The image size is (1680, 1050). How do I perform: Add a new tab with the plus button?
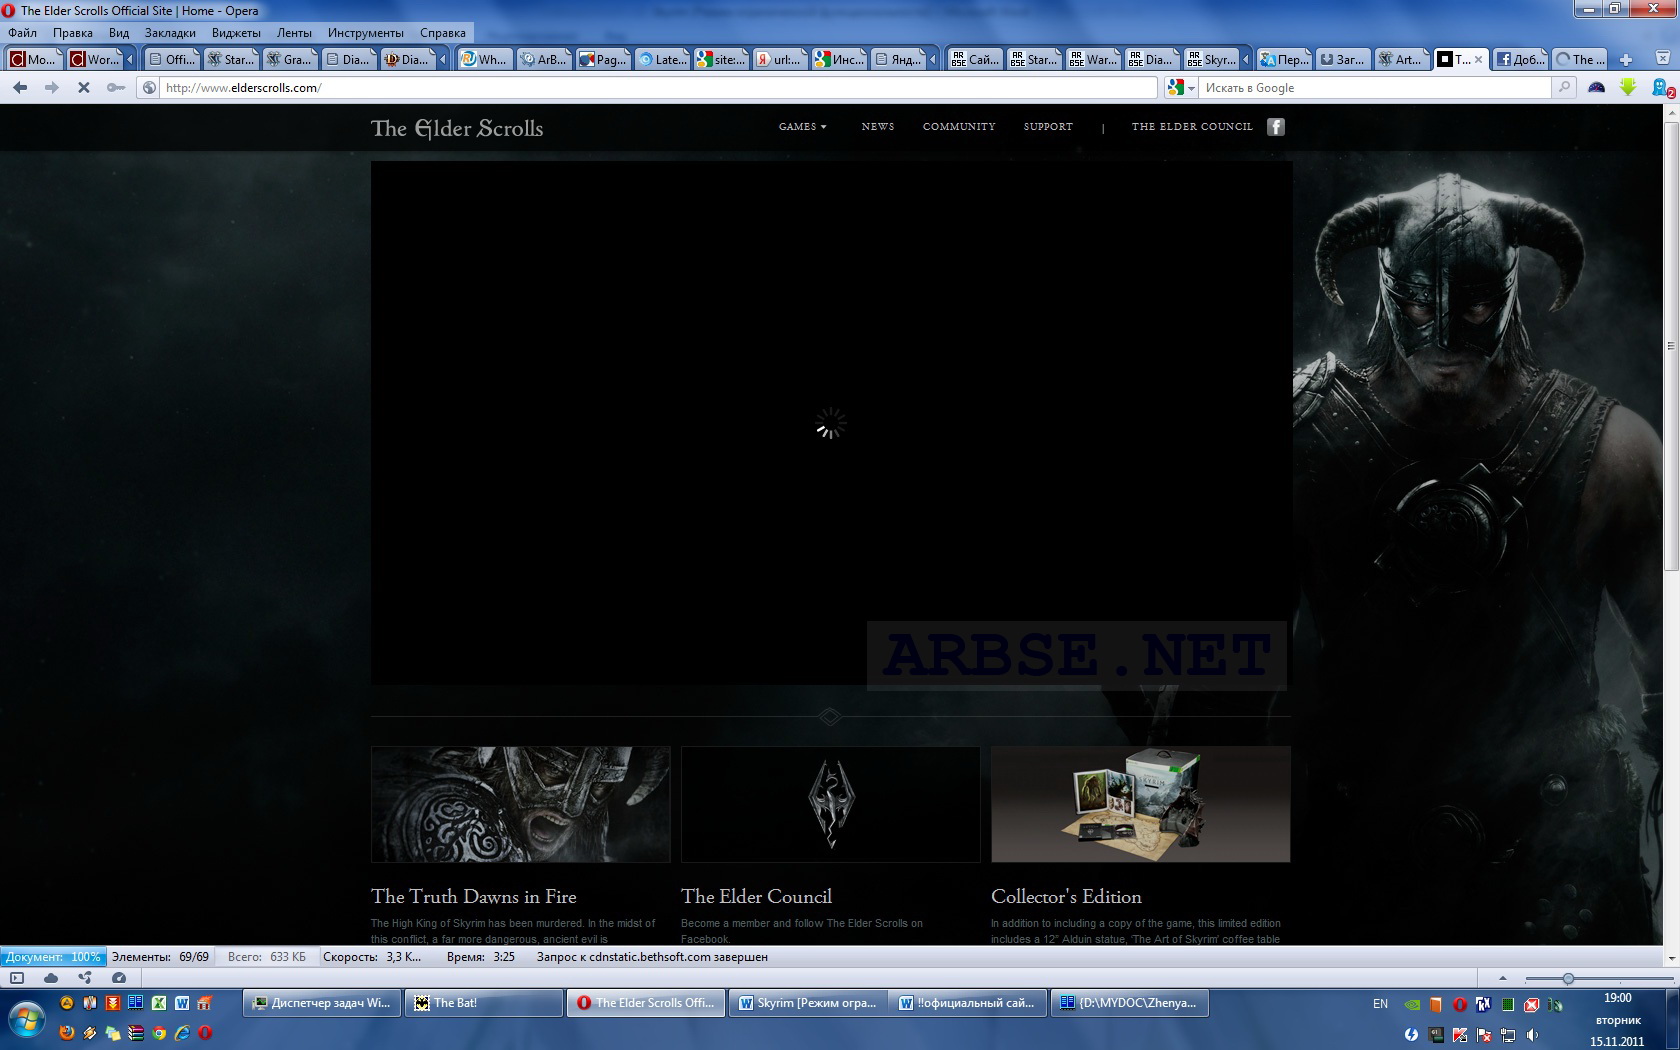point(1626,60)
